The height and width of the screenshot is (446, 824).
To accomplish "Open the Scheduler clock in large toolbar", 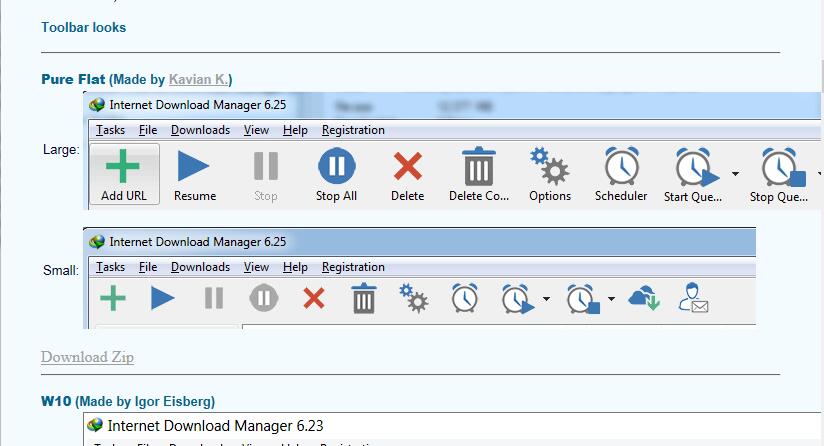I will [x=622, y=166].
